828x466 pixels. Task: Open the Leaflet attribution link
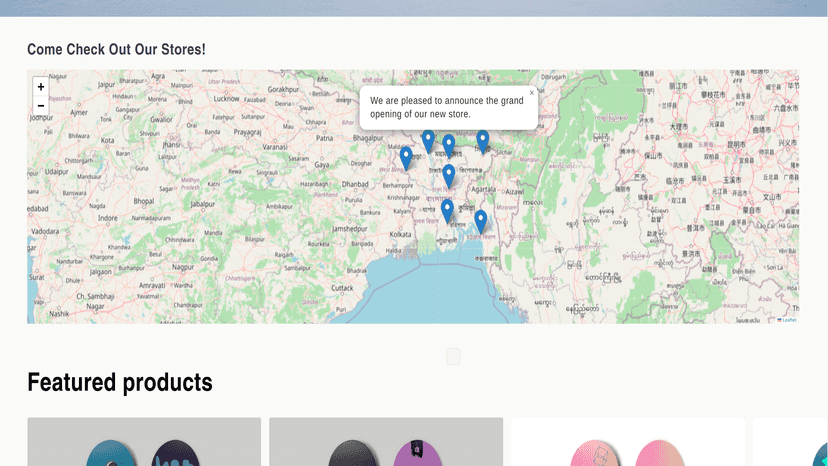[x=789, y=320]
